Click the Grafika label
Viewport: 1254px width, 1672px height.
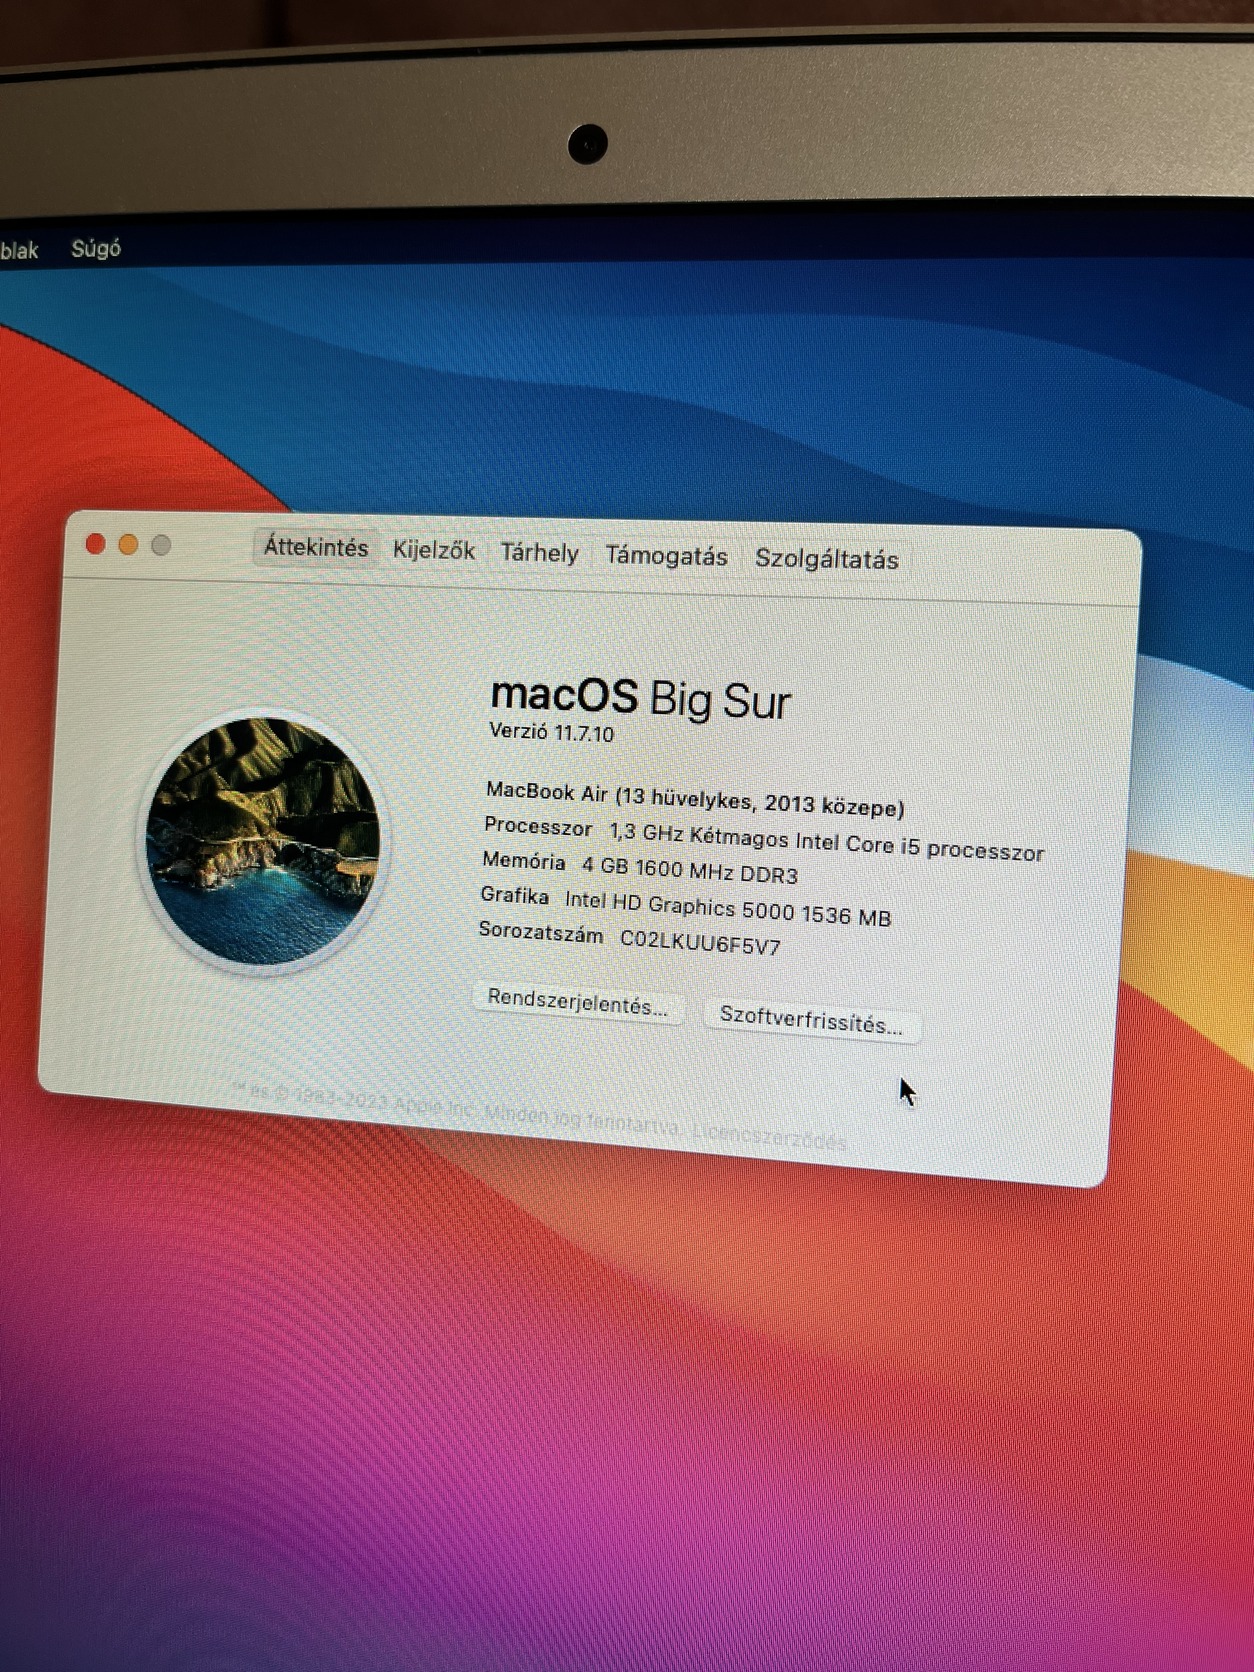(514, 895)
